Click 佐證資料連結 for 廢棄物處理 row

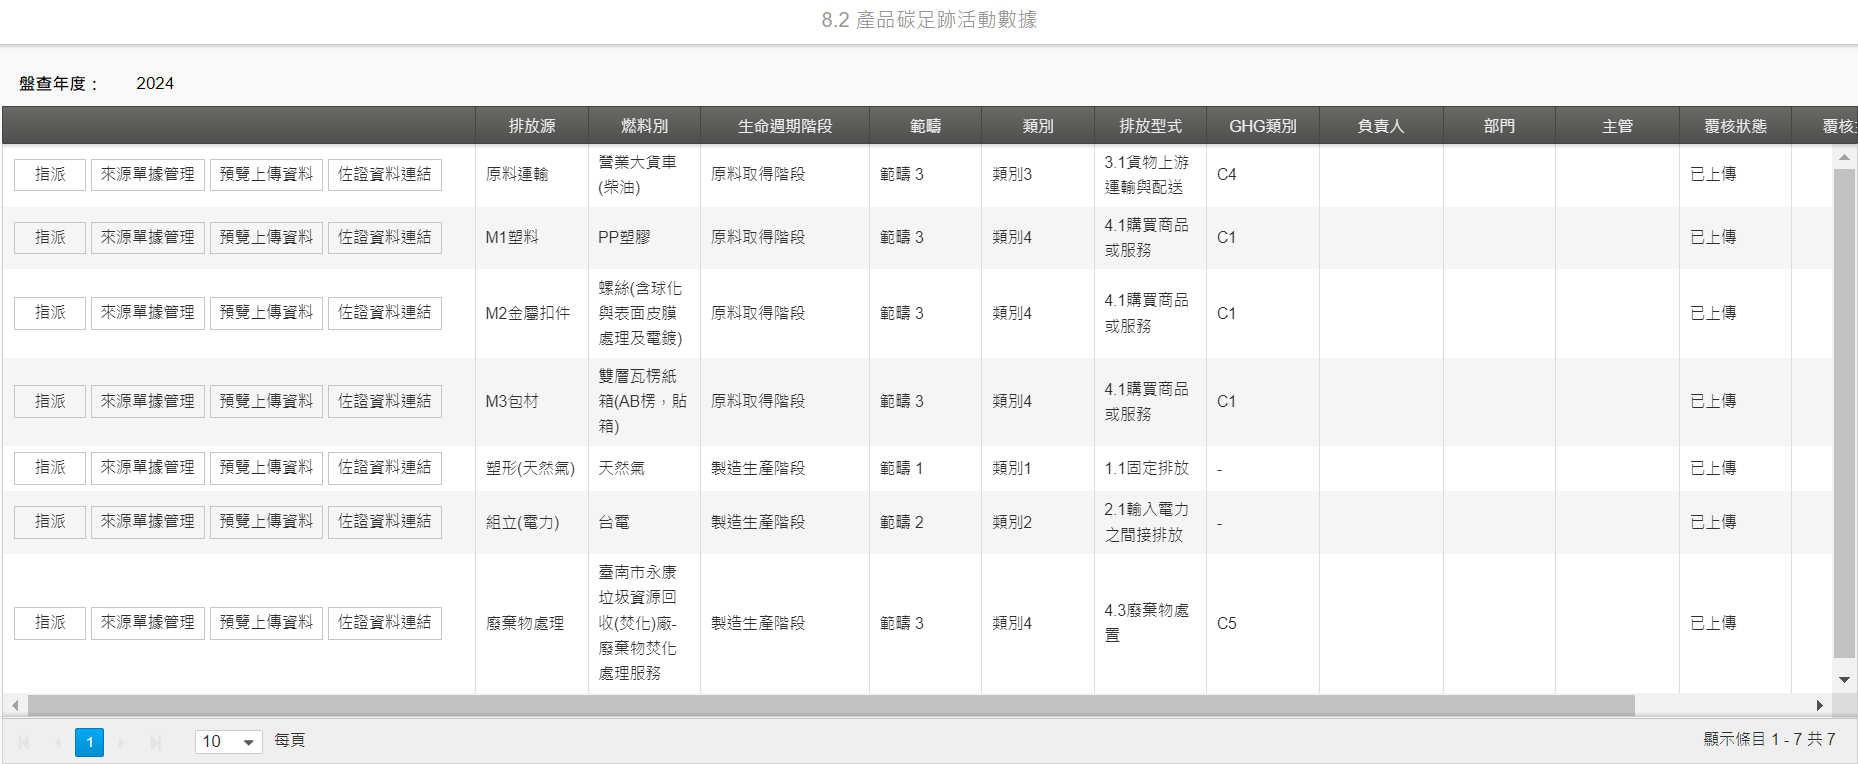coord(385,623)
